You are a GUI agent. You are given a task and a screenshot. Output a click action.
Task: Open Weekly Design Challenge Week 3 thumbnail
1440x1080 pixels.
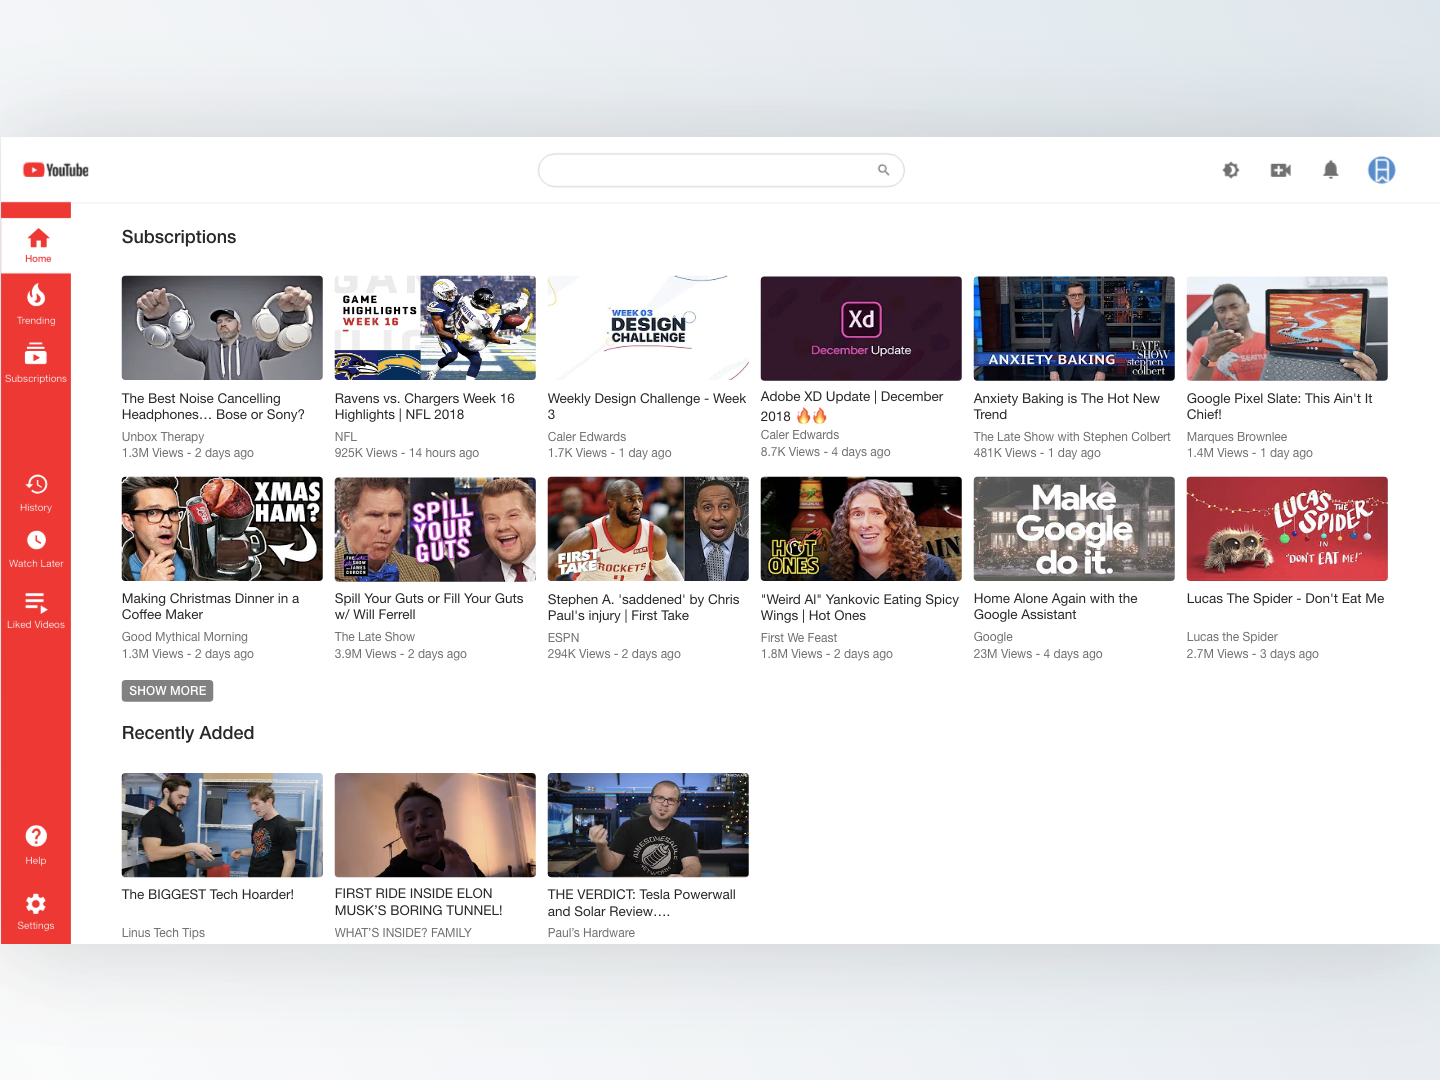point(648,328)
